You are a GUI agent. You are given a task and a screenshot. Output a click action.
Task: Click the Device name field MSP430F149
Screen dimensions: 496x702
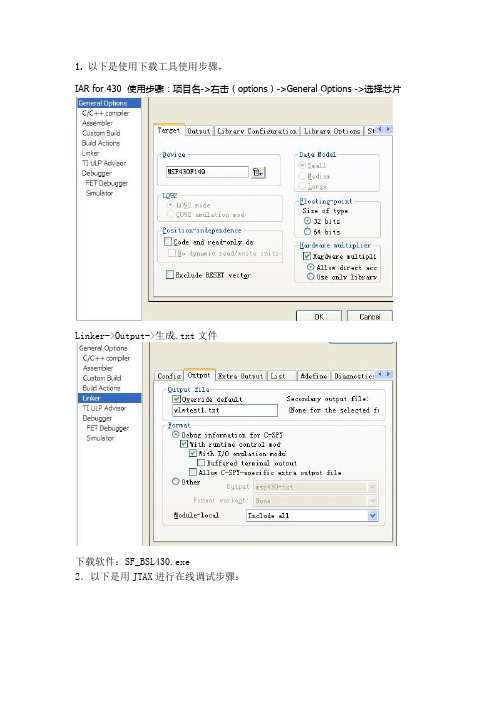tap(207, 172)
